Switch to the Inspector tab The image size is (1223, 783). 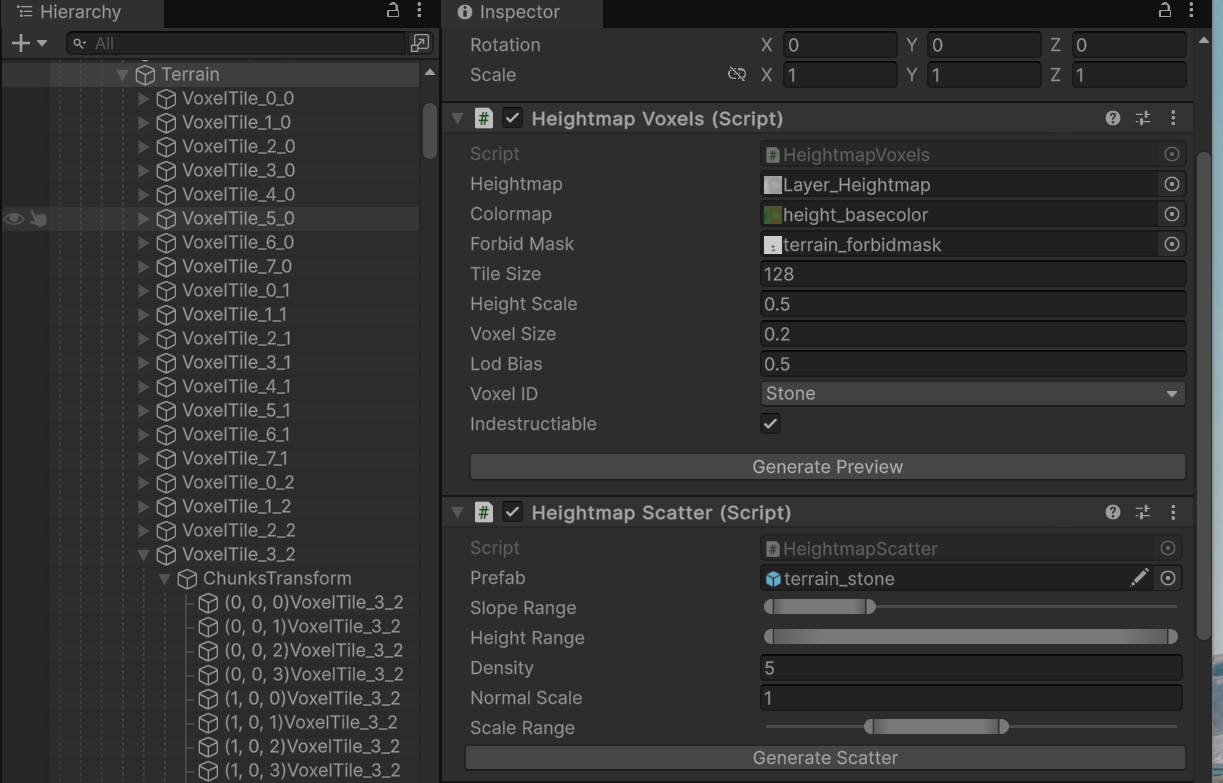pyautogui.click(x=519, y=14)
